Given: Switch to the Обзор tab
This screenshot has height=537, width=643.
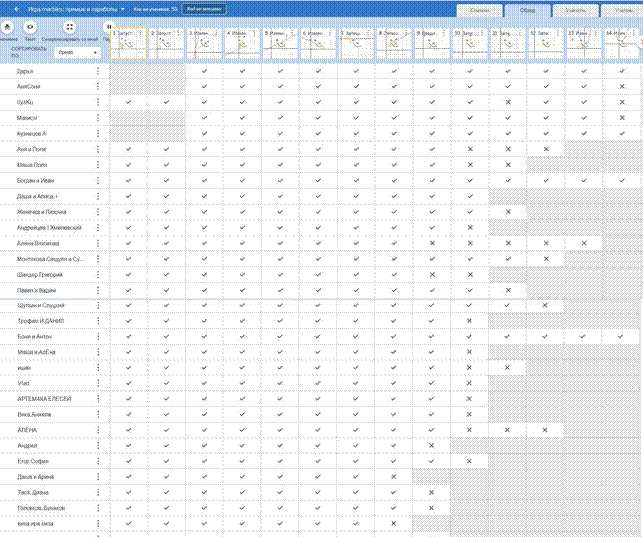Looking at the screenshot, I should 525,10.
